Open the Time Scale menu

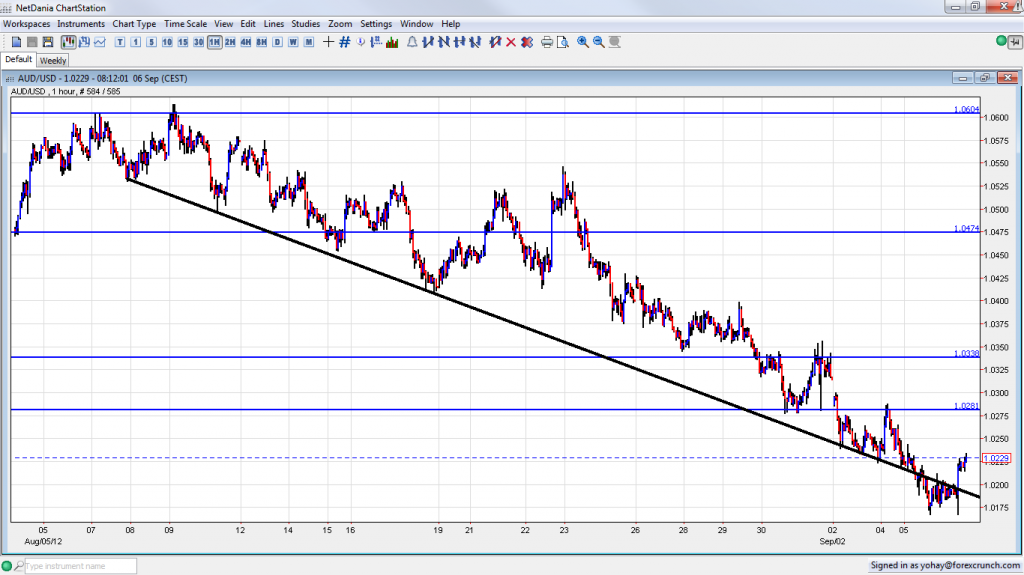point(185,24)
